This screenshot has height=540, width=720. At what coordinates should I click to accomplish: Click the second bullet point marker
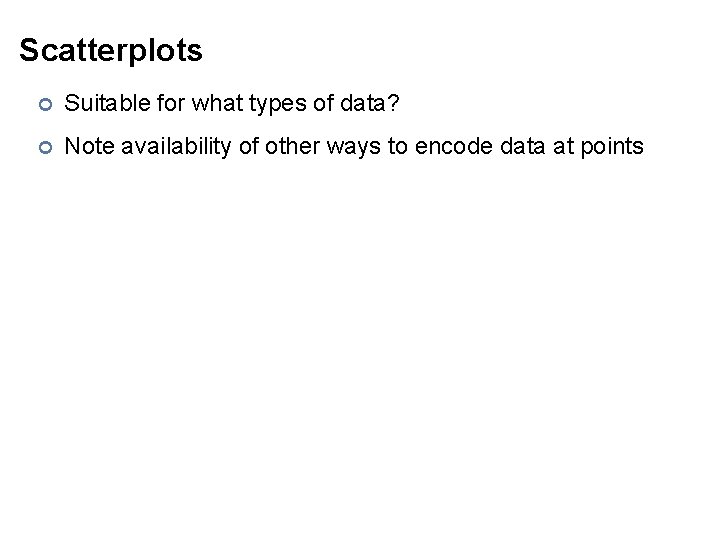[x=42, y=148]
